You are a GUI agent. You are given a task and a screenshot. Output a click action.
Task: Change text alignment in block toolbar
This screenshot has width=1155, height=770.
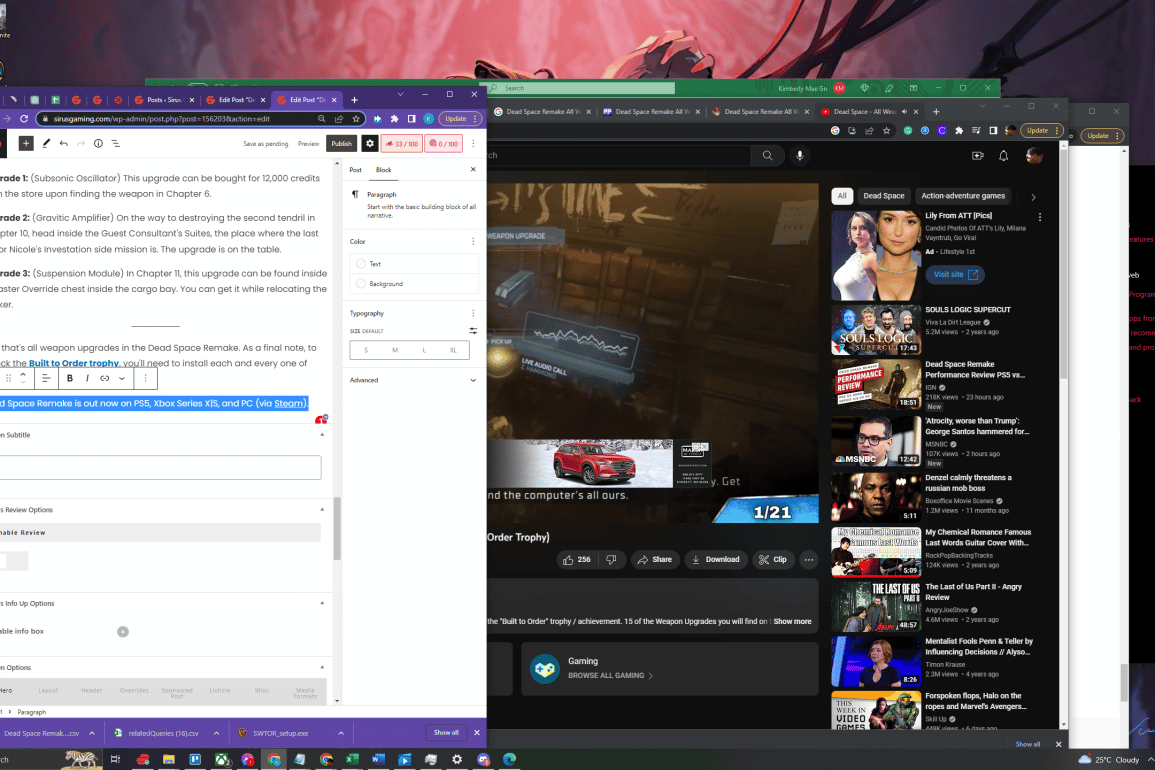point(46,378)
